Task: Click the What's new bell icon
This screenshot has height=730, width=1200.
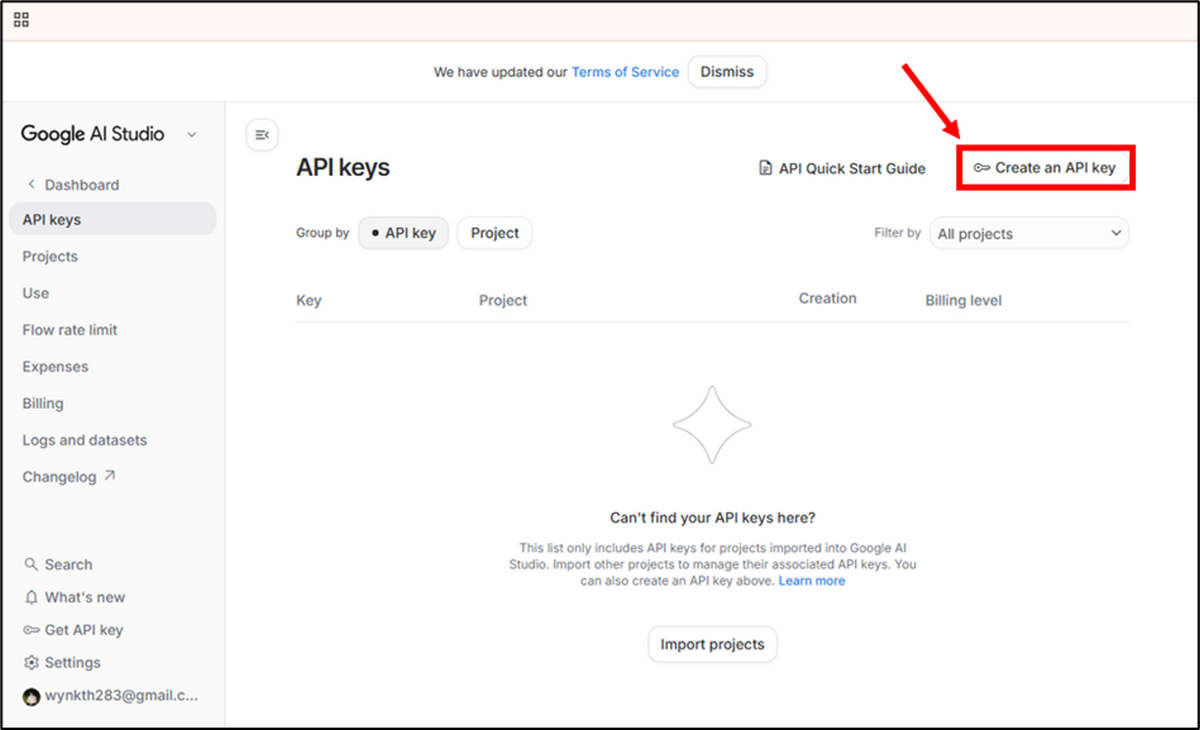Action: coord(34,597)
